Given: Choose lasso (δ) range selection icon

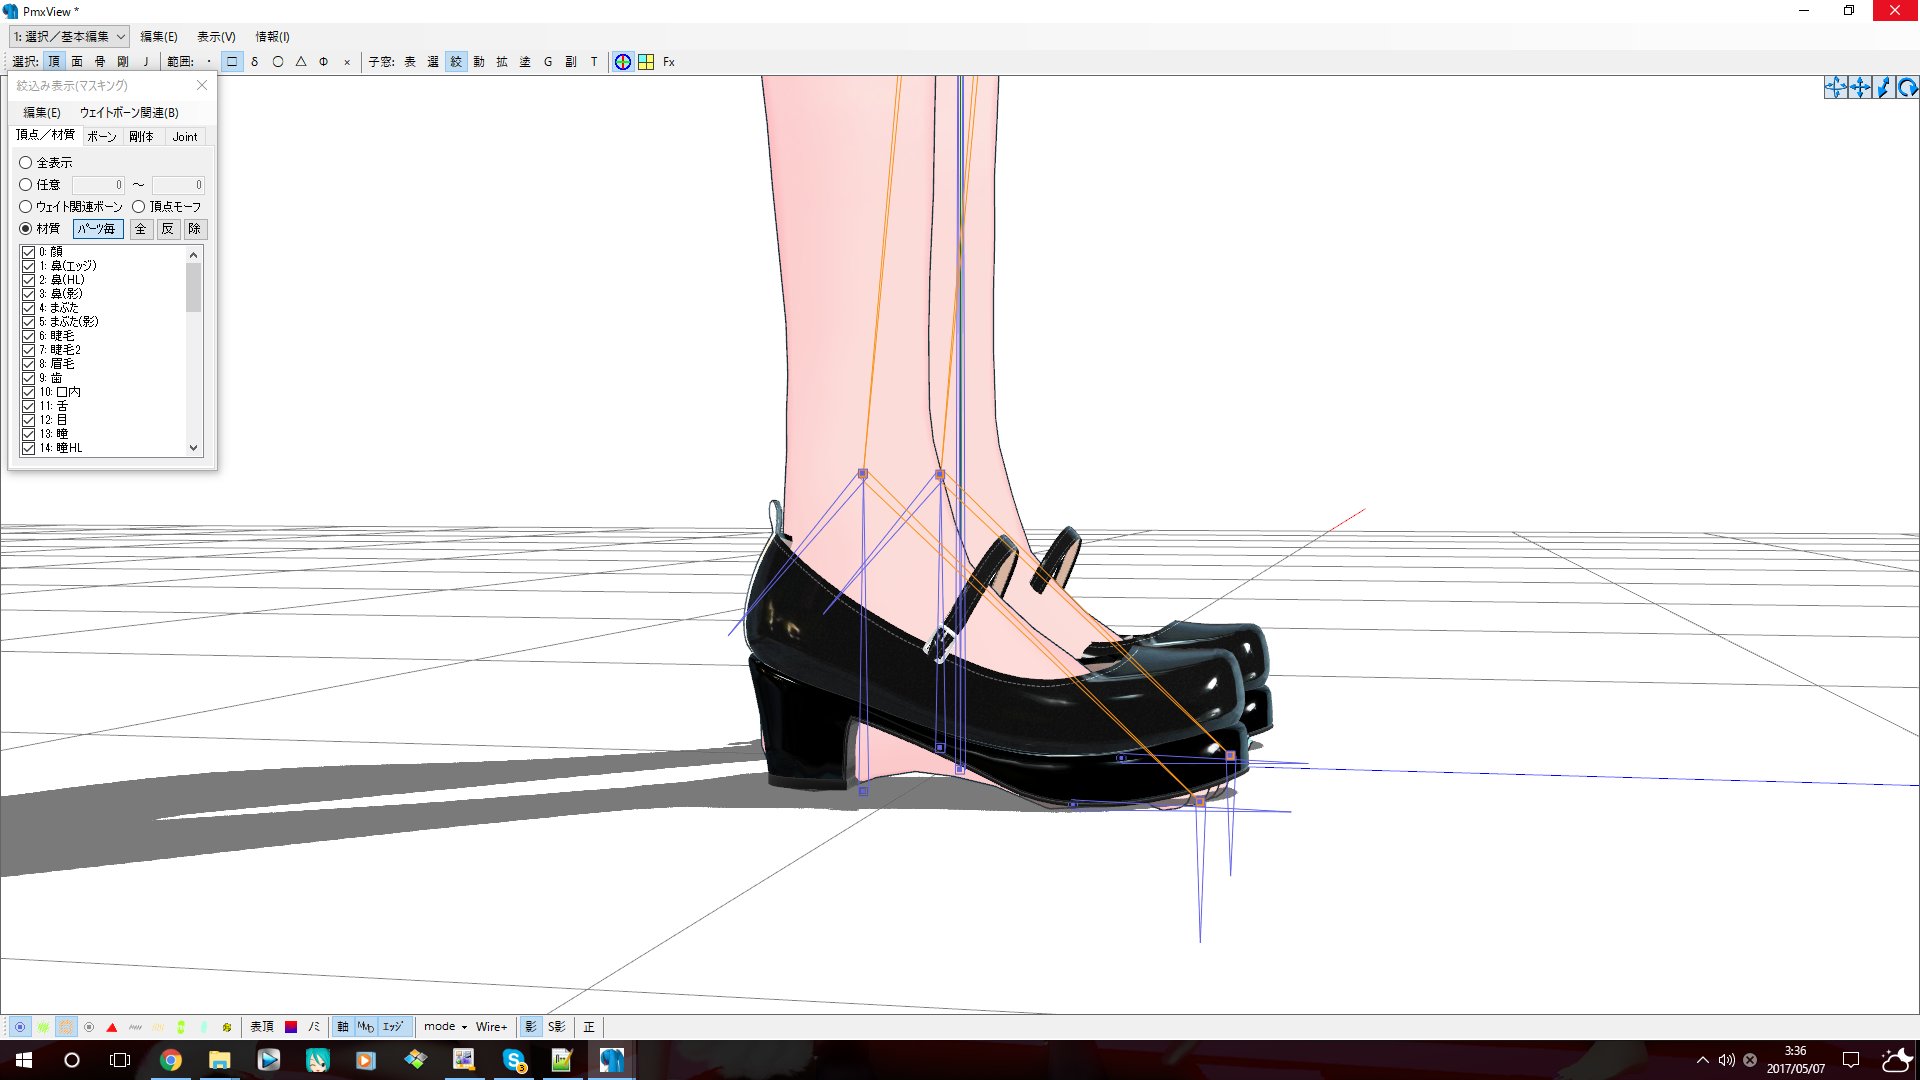Looking at the screenshot, I should click(255, 62).
